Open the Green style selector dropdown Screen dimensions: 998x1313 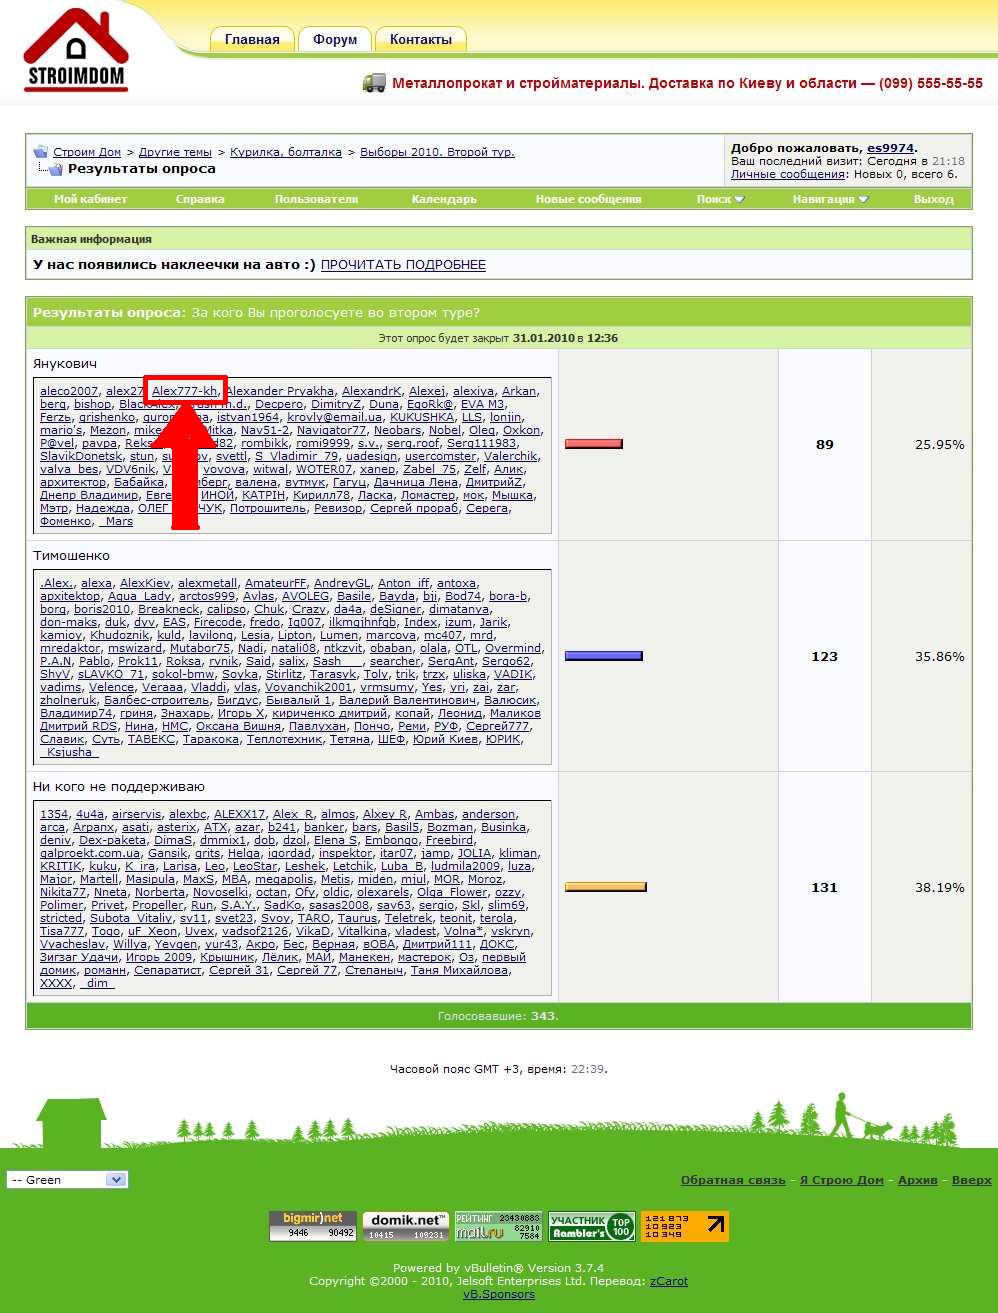tap(67, 1180)
